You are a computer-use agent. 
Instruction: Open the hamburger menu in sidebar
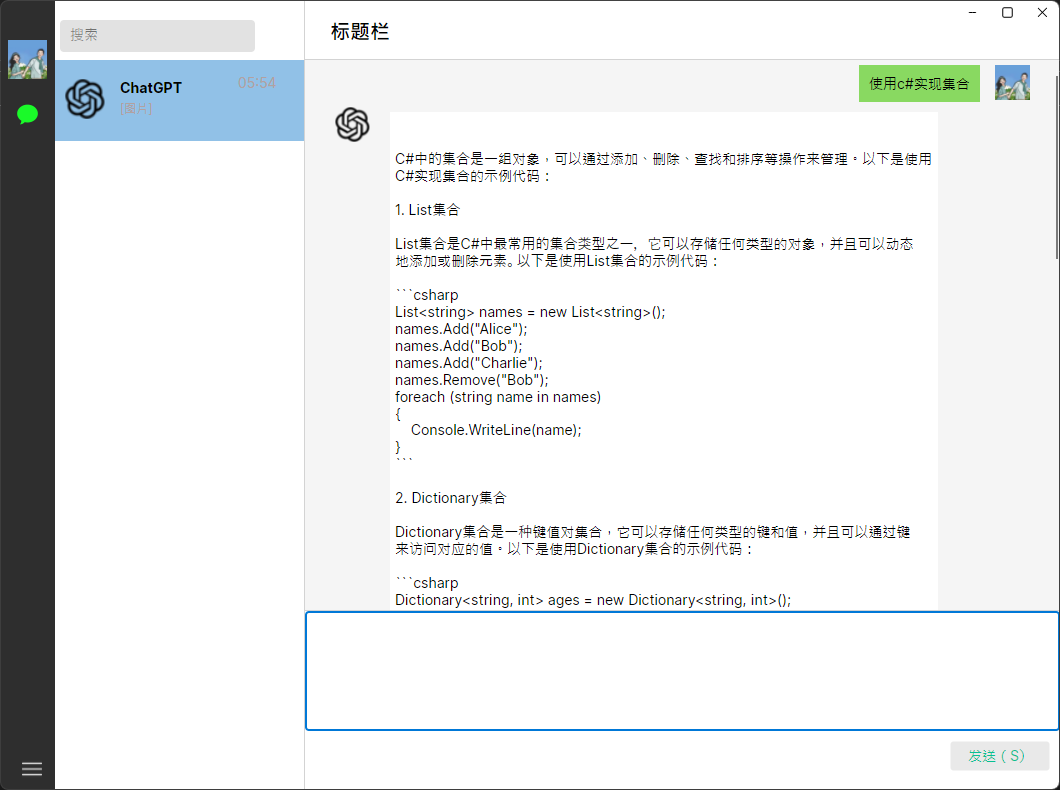click(x=32, y=769)
